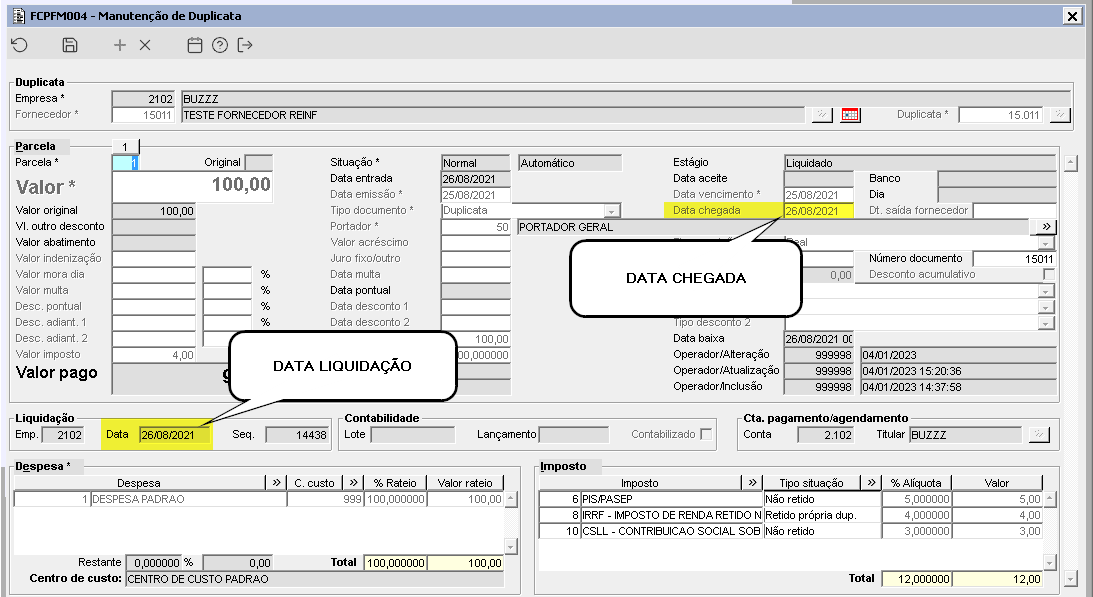Click the Liquidação Data field 26/08/2021
The width and height of the screenshot is (1093, 597).
click(174, 434)
